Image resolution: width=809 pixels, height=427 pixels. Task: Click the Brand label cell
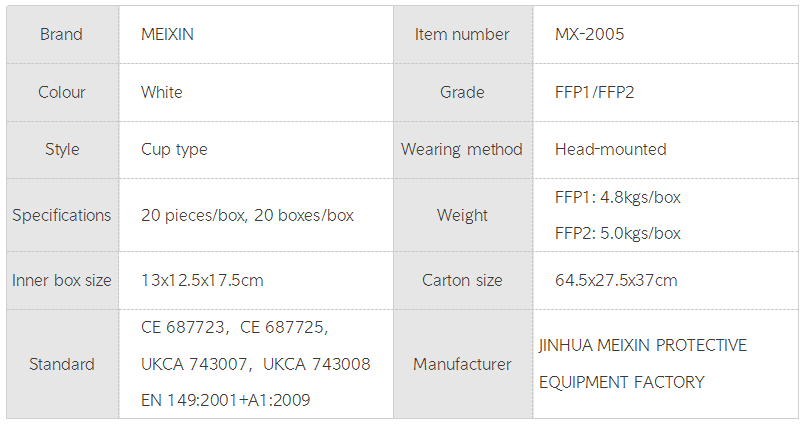pos(61,35)
